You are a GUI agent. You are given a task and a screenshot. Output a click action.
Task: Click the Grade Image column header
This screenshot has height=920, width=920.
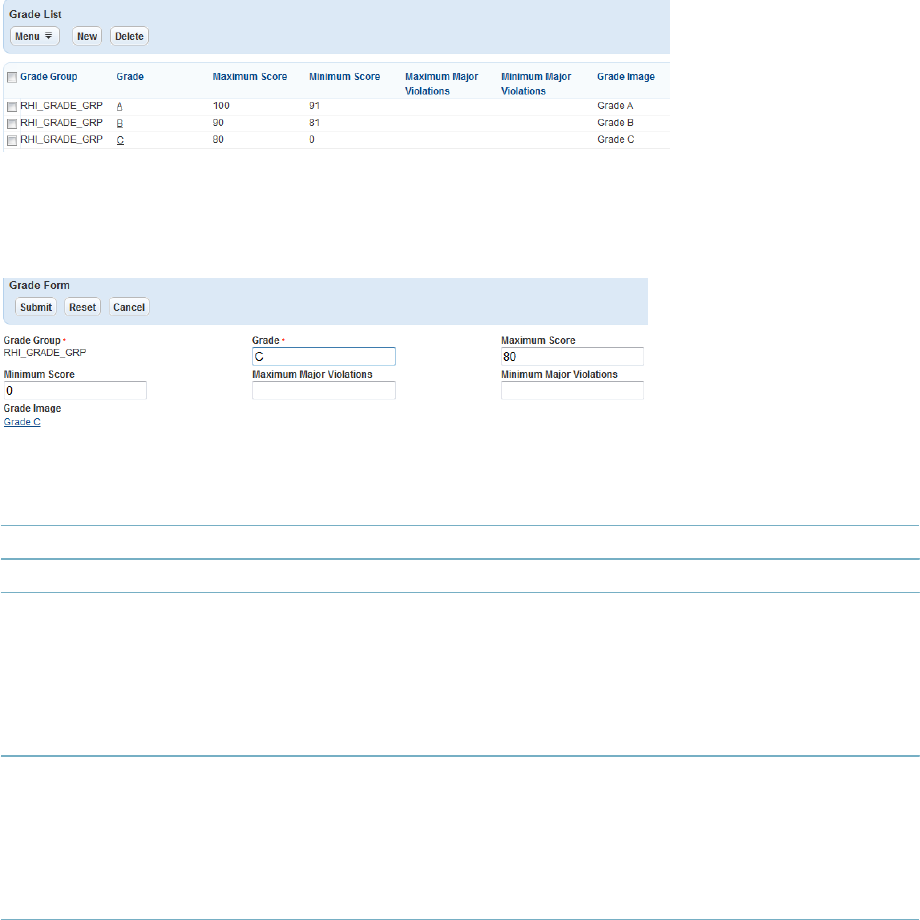pos(626,77)
